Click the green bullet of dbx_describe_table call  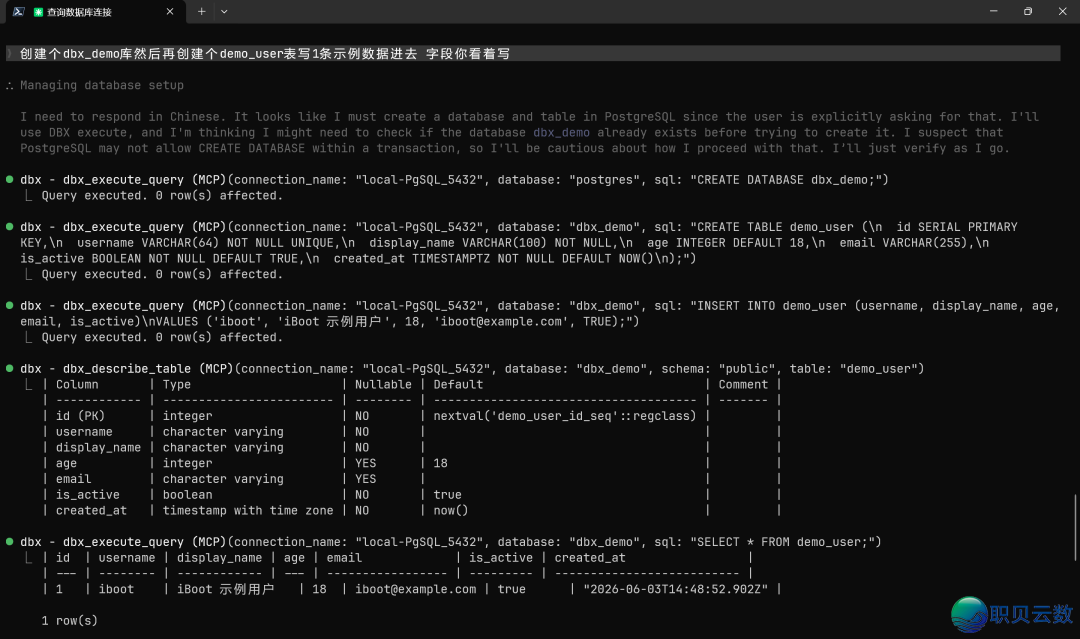tap(10, 368)
